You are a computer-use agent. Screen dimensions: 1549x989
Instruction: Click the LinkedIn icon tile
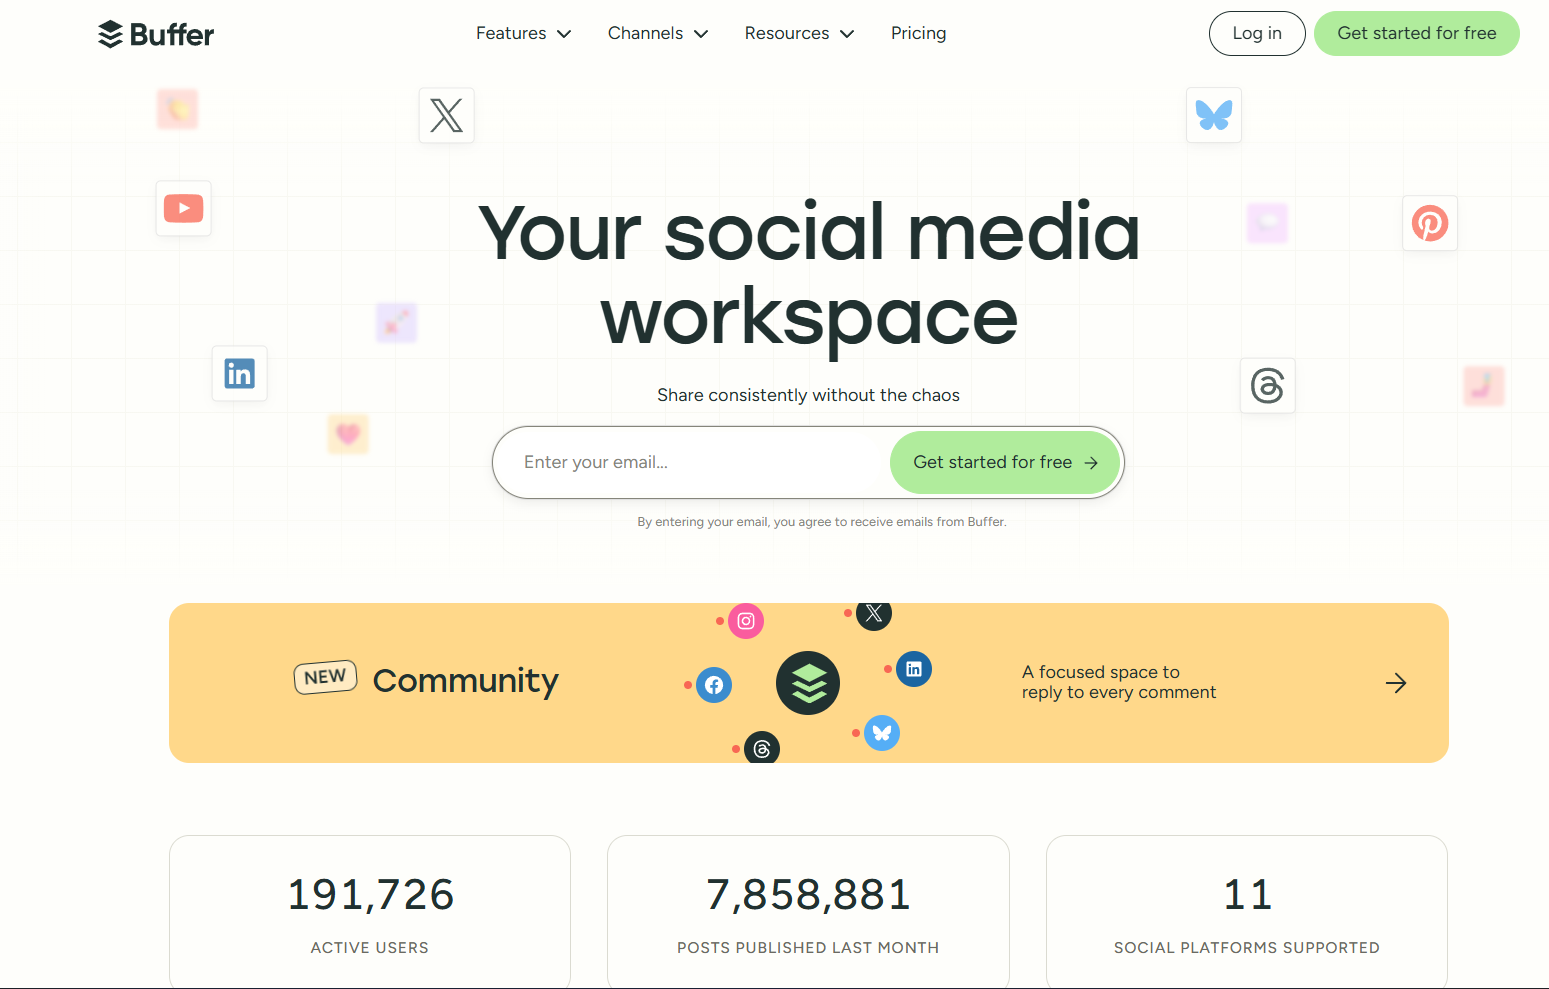[x=240, y=374]
